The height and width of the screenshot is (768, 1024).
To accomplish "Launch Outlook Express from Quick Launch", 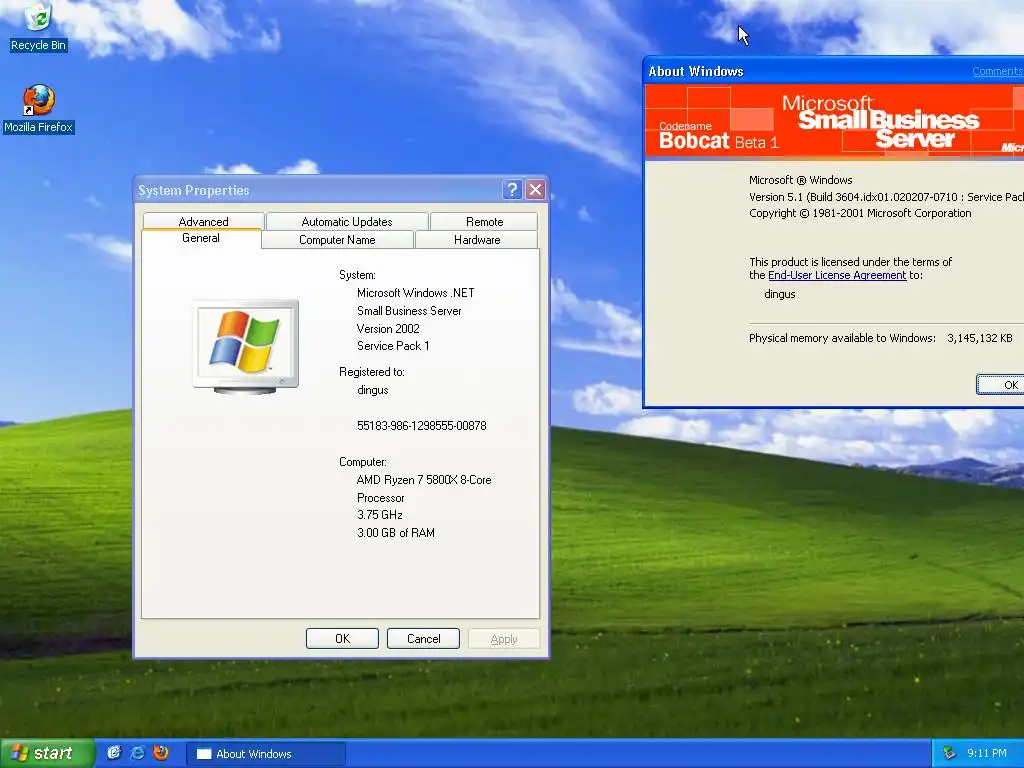I will click(x=114, y=753).
